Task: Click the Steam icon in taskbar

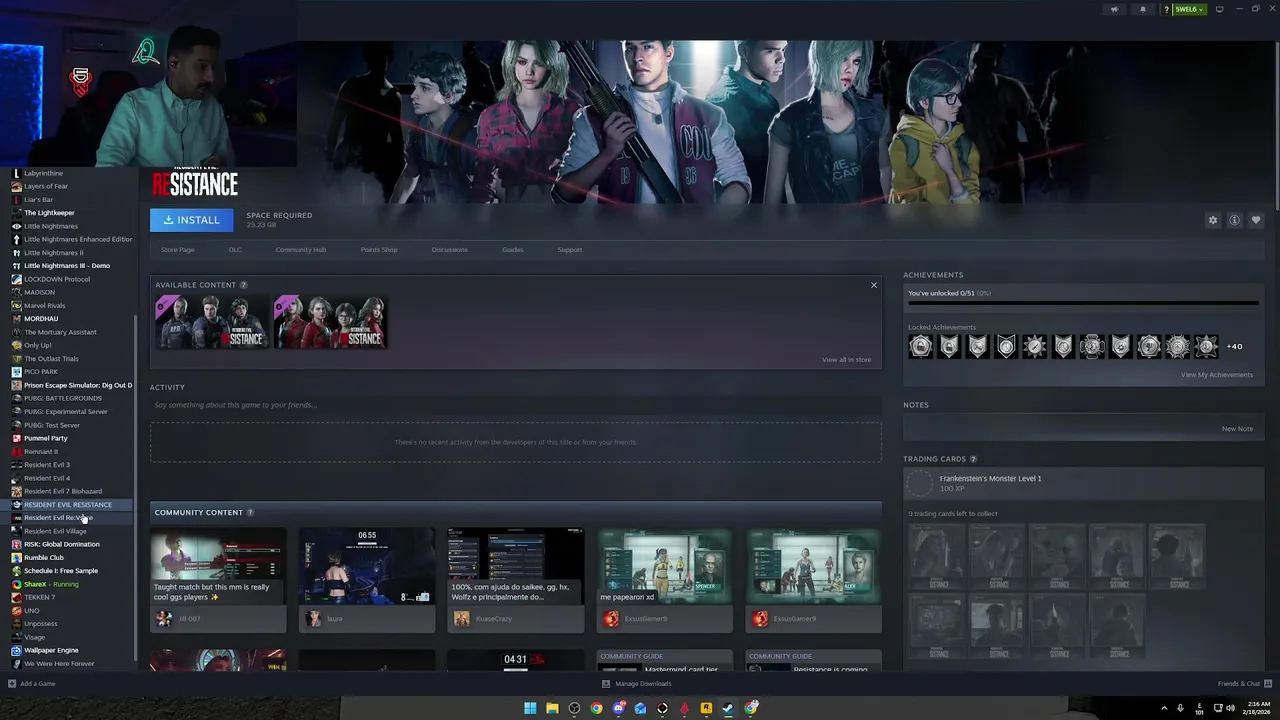Action: [728, 708]
